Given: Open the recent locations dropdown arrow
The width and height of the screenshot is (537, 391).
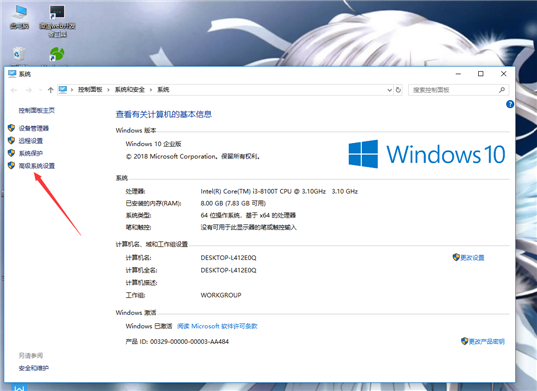Looking at the screenshot, I should click(40, 90).
